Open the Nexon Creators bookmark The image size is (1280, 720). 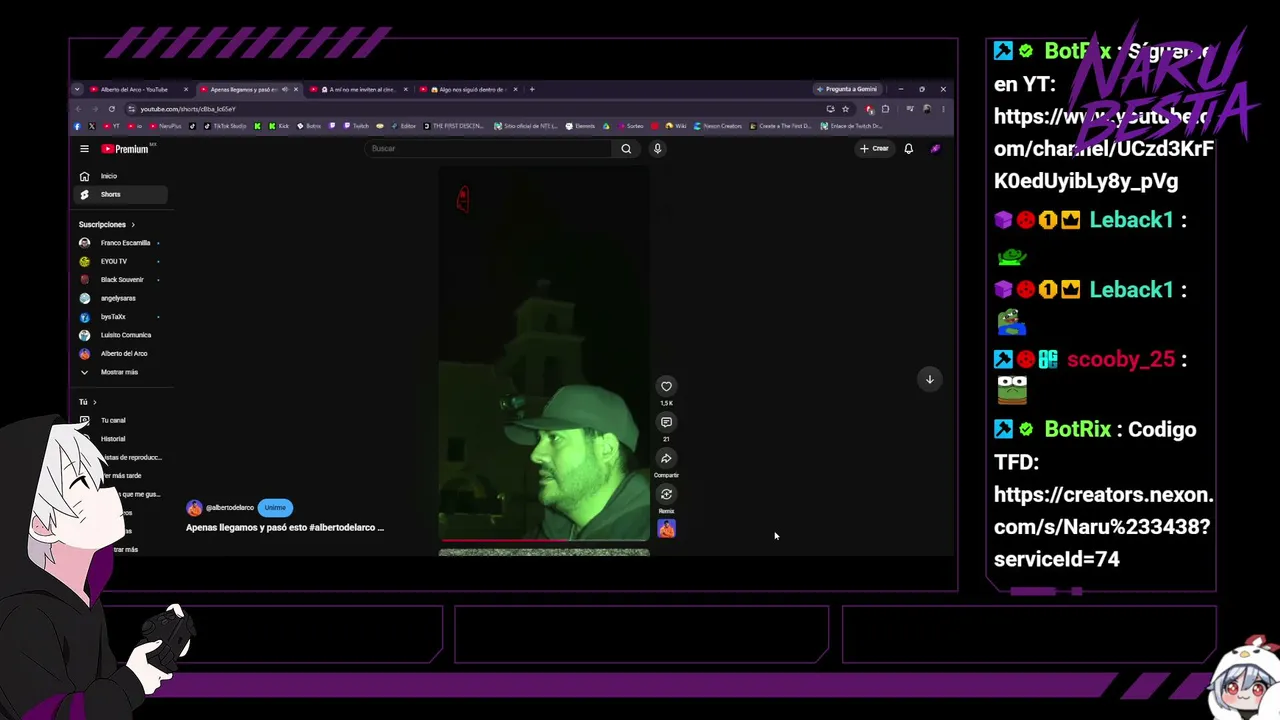click(x=718, y=126)
